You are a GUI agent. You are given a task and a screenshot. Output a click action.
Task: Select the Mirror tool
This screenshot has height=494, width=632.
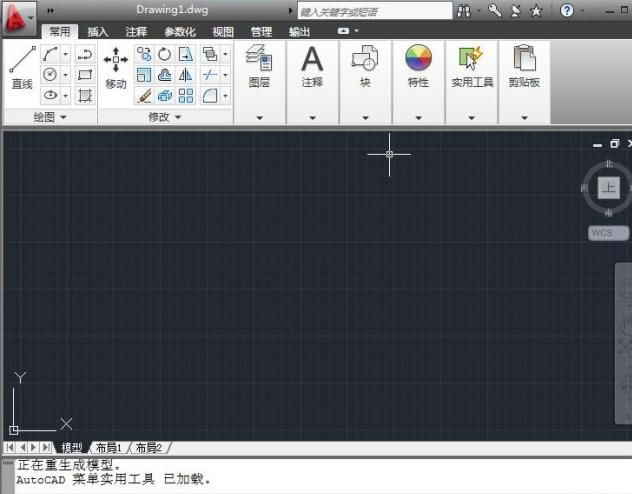[x=185, y=75]
